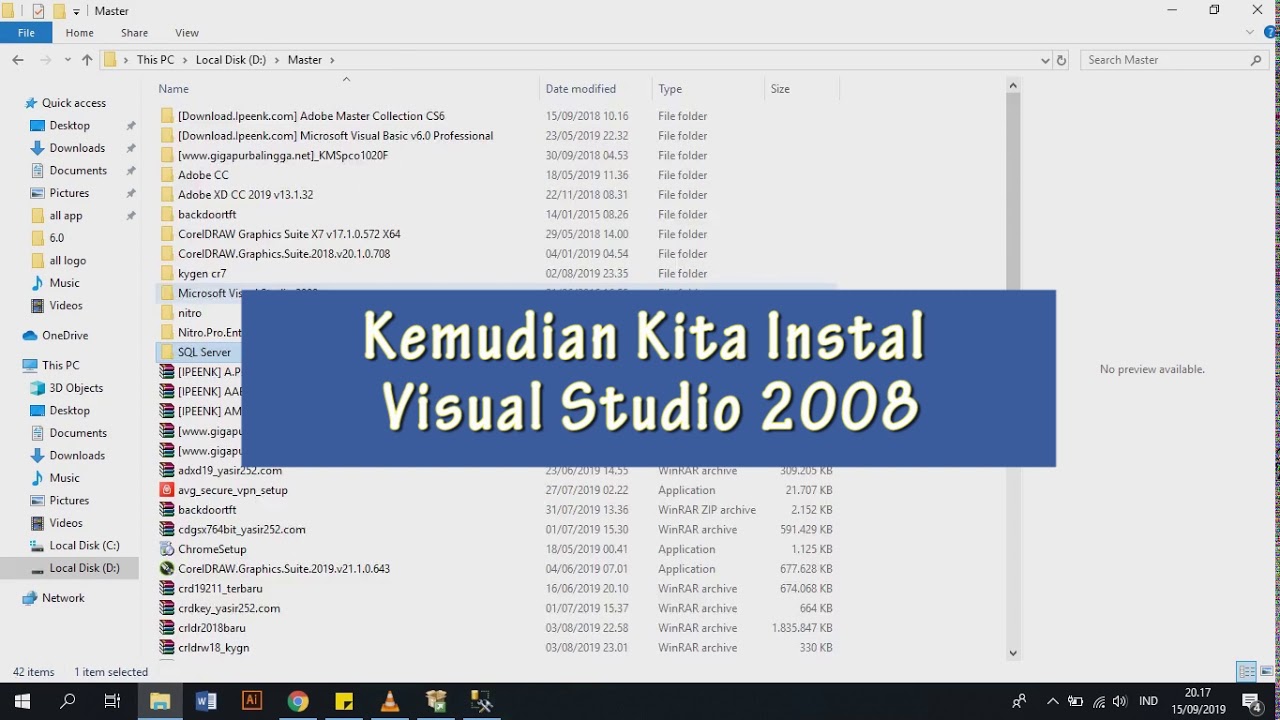The width and height of the screenshot is (1280, 720).
Task: Switch to the Home ribbon tab
Action: (80, 32)
